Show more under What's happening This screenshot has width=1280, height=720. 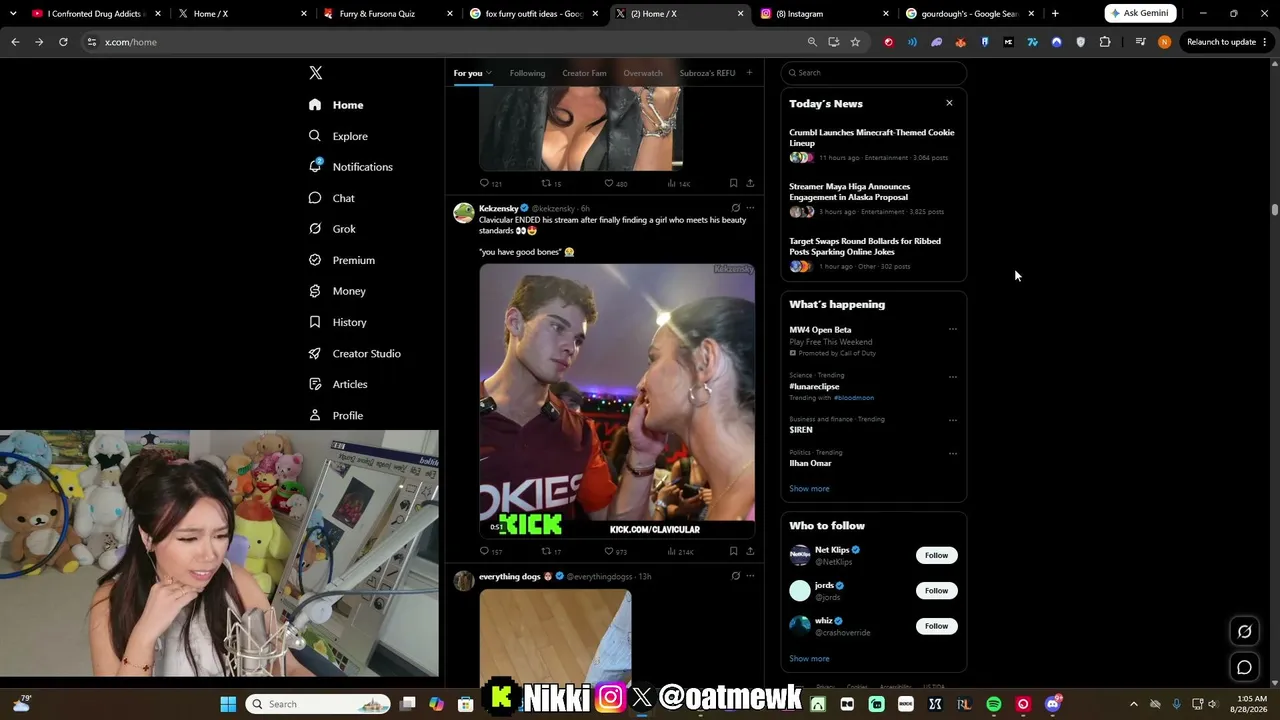pos(809,489)
